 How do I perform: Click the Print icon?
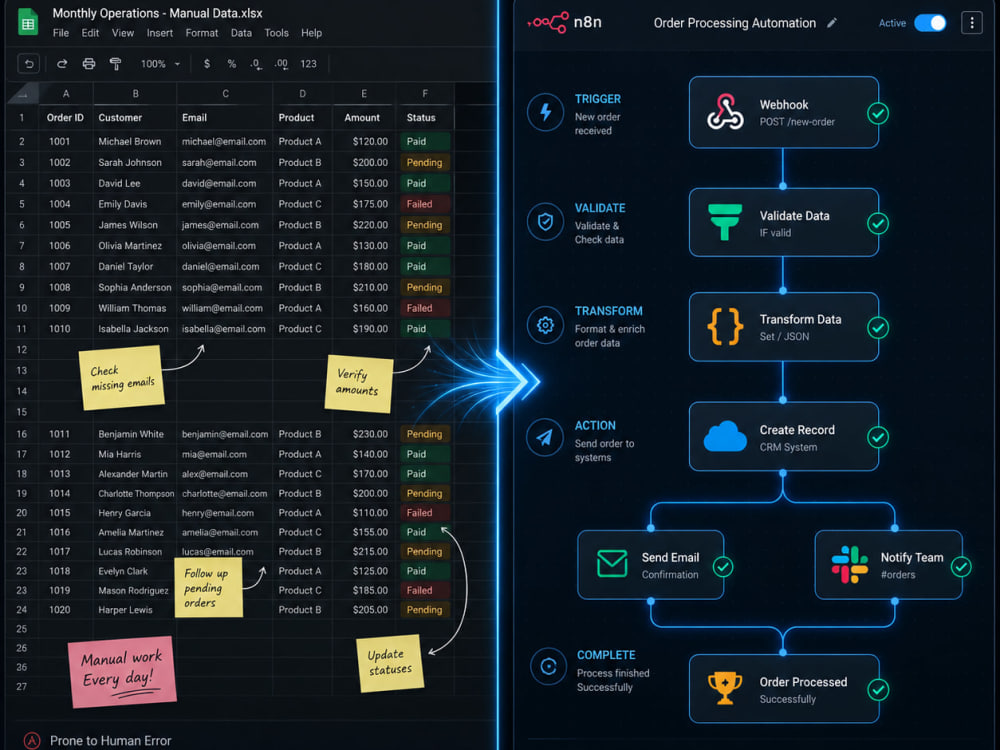(x=89, y=64)
